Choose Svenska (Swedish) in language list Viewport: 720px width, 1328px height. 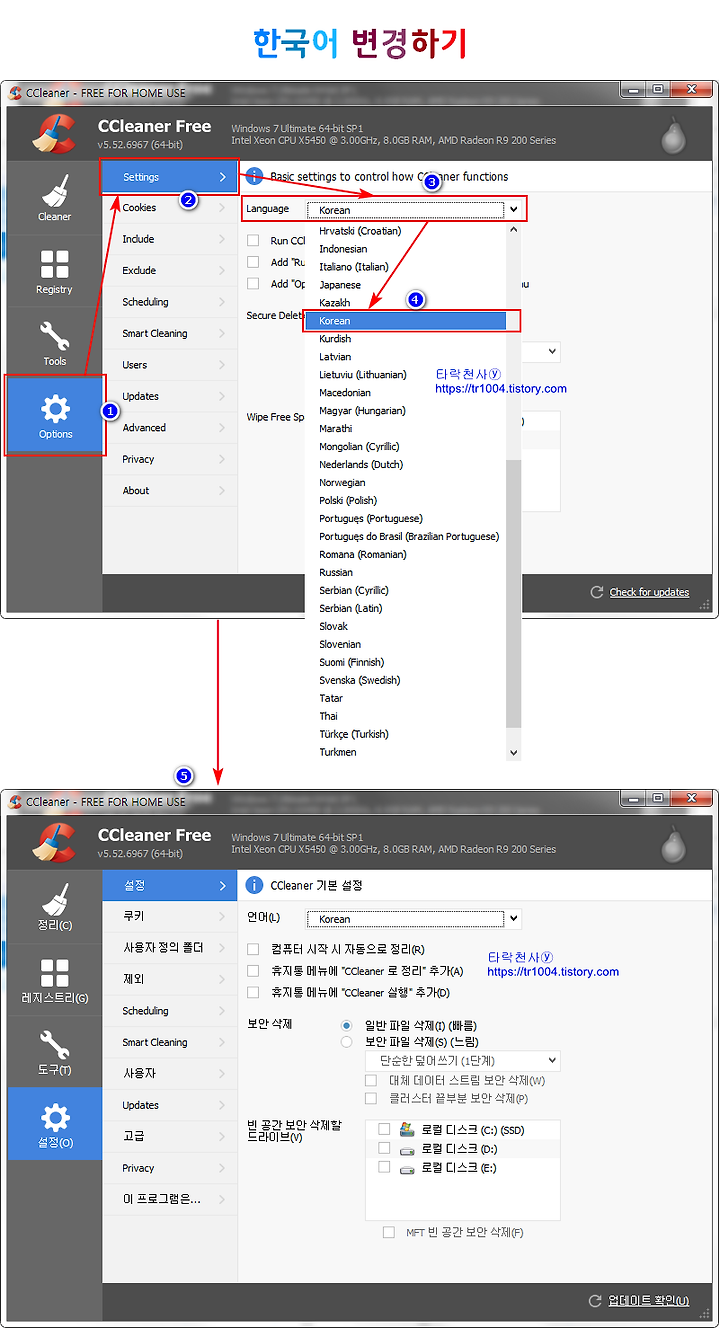coord(406,681)
